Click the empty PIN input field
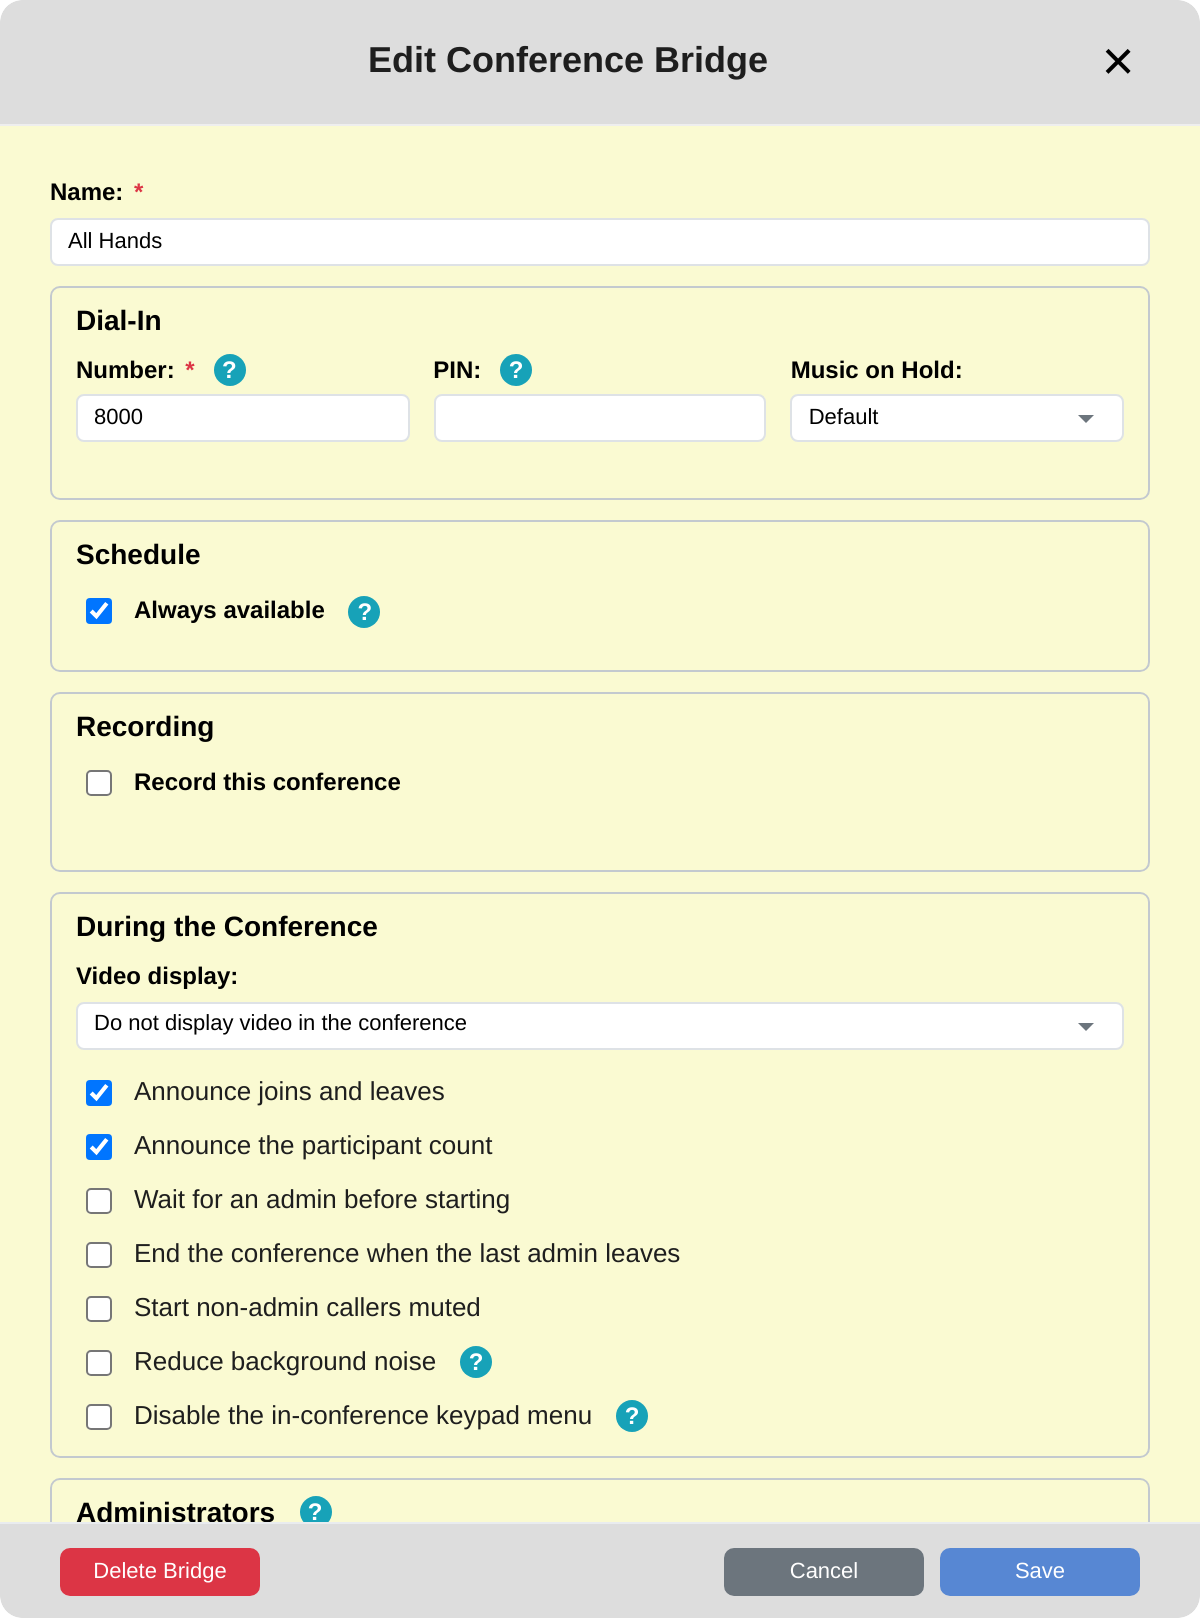The image size is (1200, 1618). (600, 418)
